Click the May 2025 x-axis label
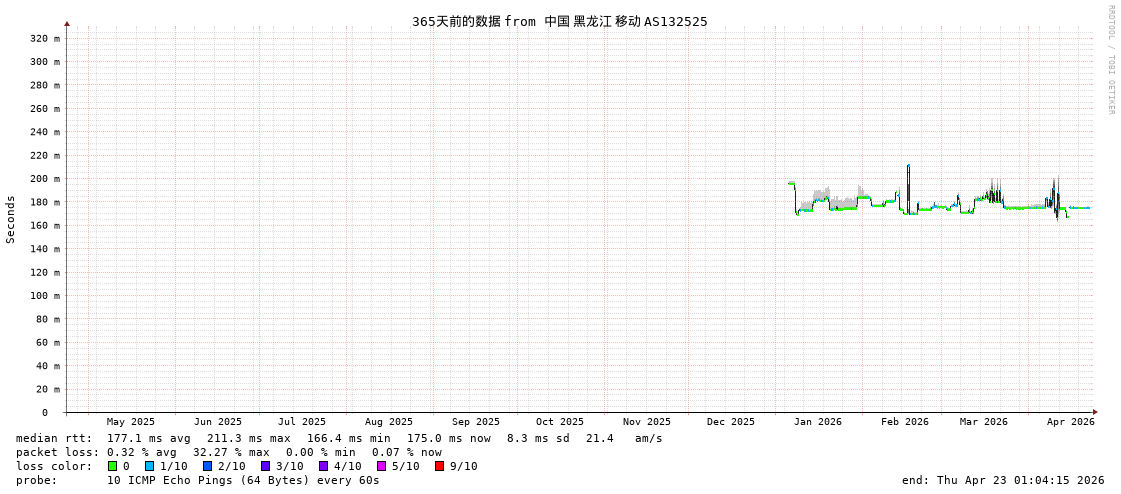 point(131,422)
